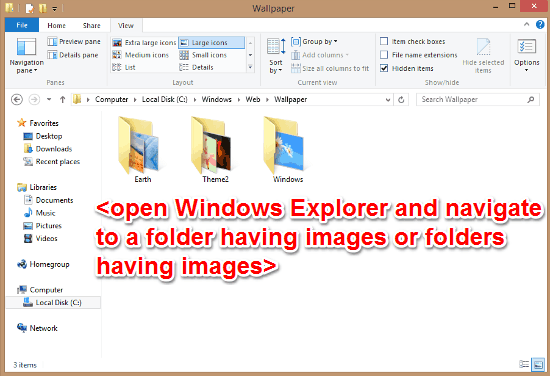Enable Item check boxes
The width and height of the screenshot is (550, 376).
pyautogui.click(x=384, y=41)
